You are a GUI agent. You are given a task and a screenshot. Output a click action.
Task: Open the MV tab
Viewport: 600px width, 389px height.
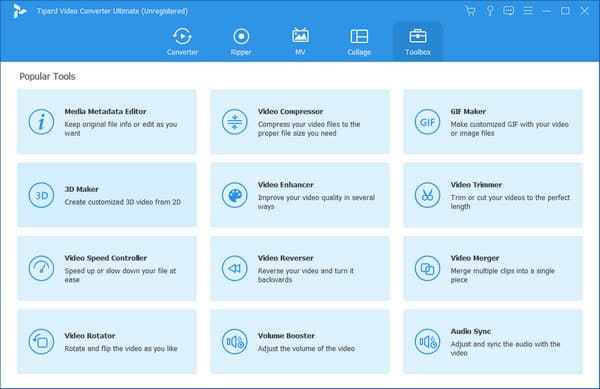point(300,42)
